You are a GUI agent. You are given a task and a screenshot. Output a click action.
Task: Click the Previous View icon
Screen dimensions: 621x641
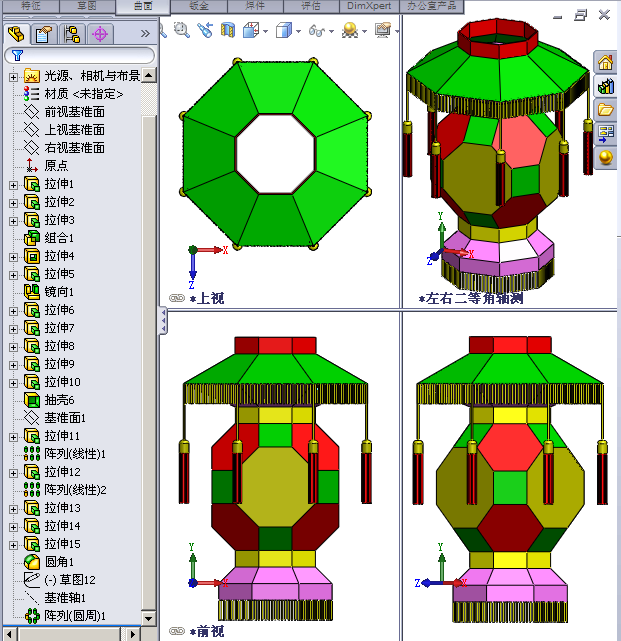(205, 30)
